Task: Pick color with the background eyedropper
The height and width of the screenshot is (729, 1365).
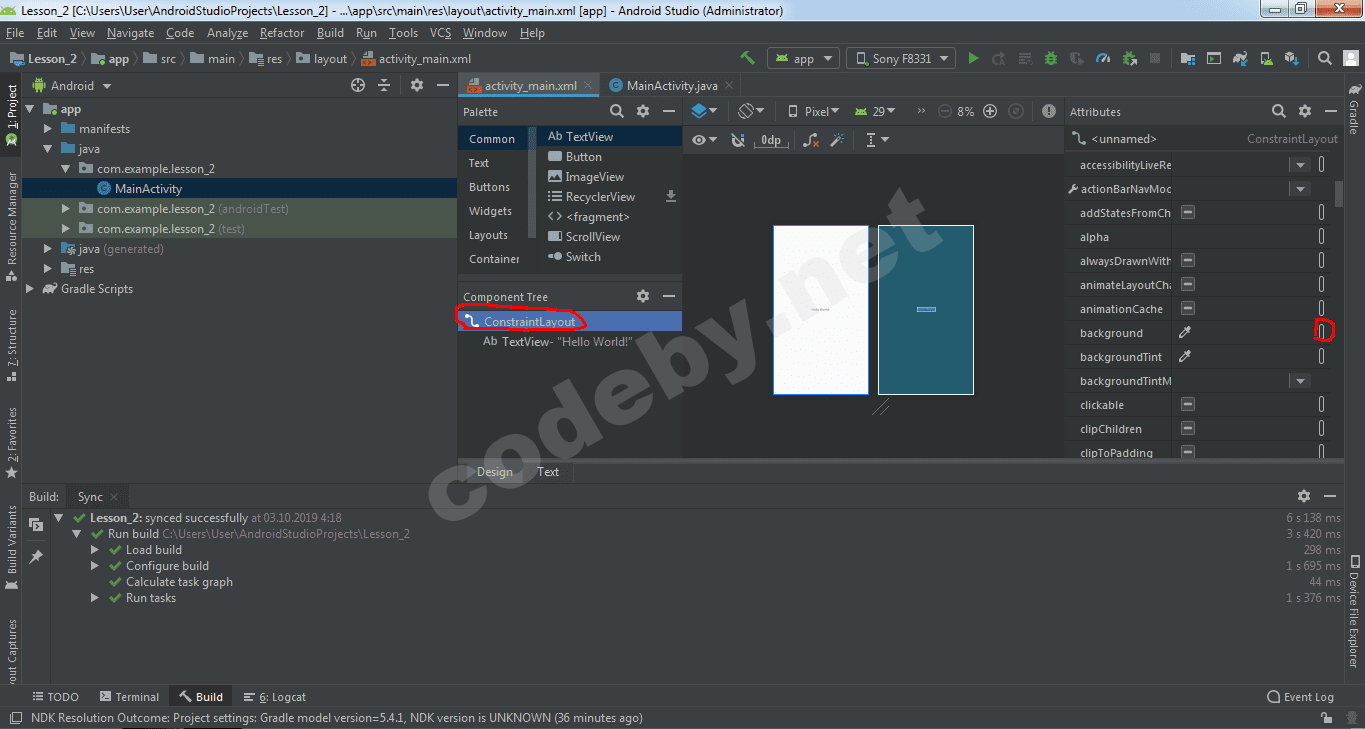Action: click(1186, 333)
